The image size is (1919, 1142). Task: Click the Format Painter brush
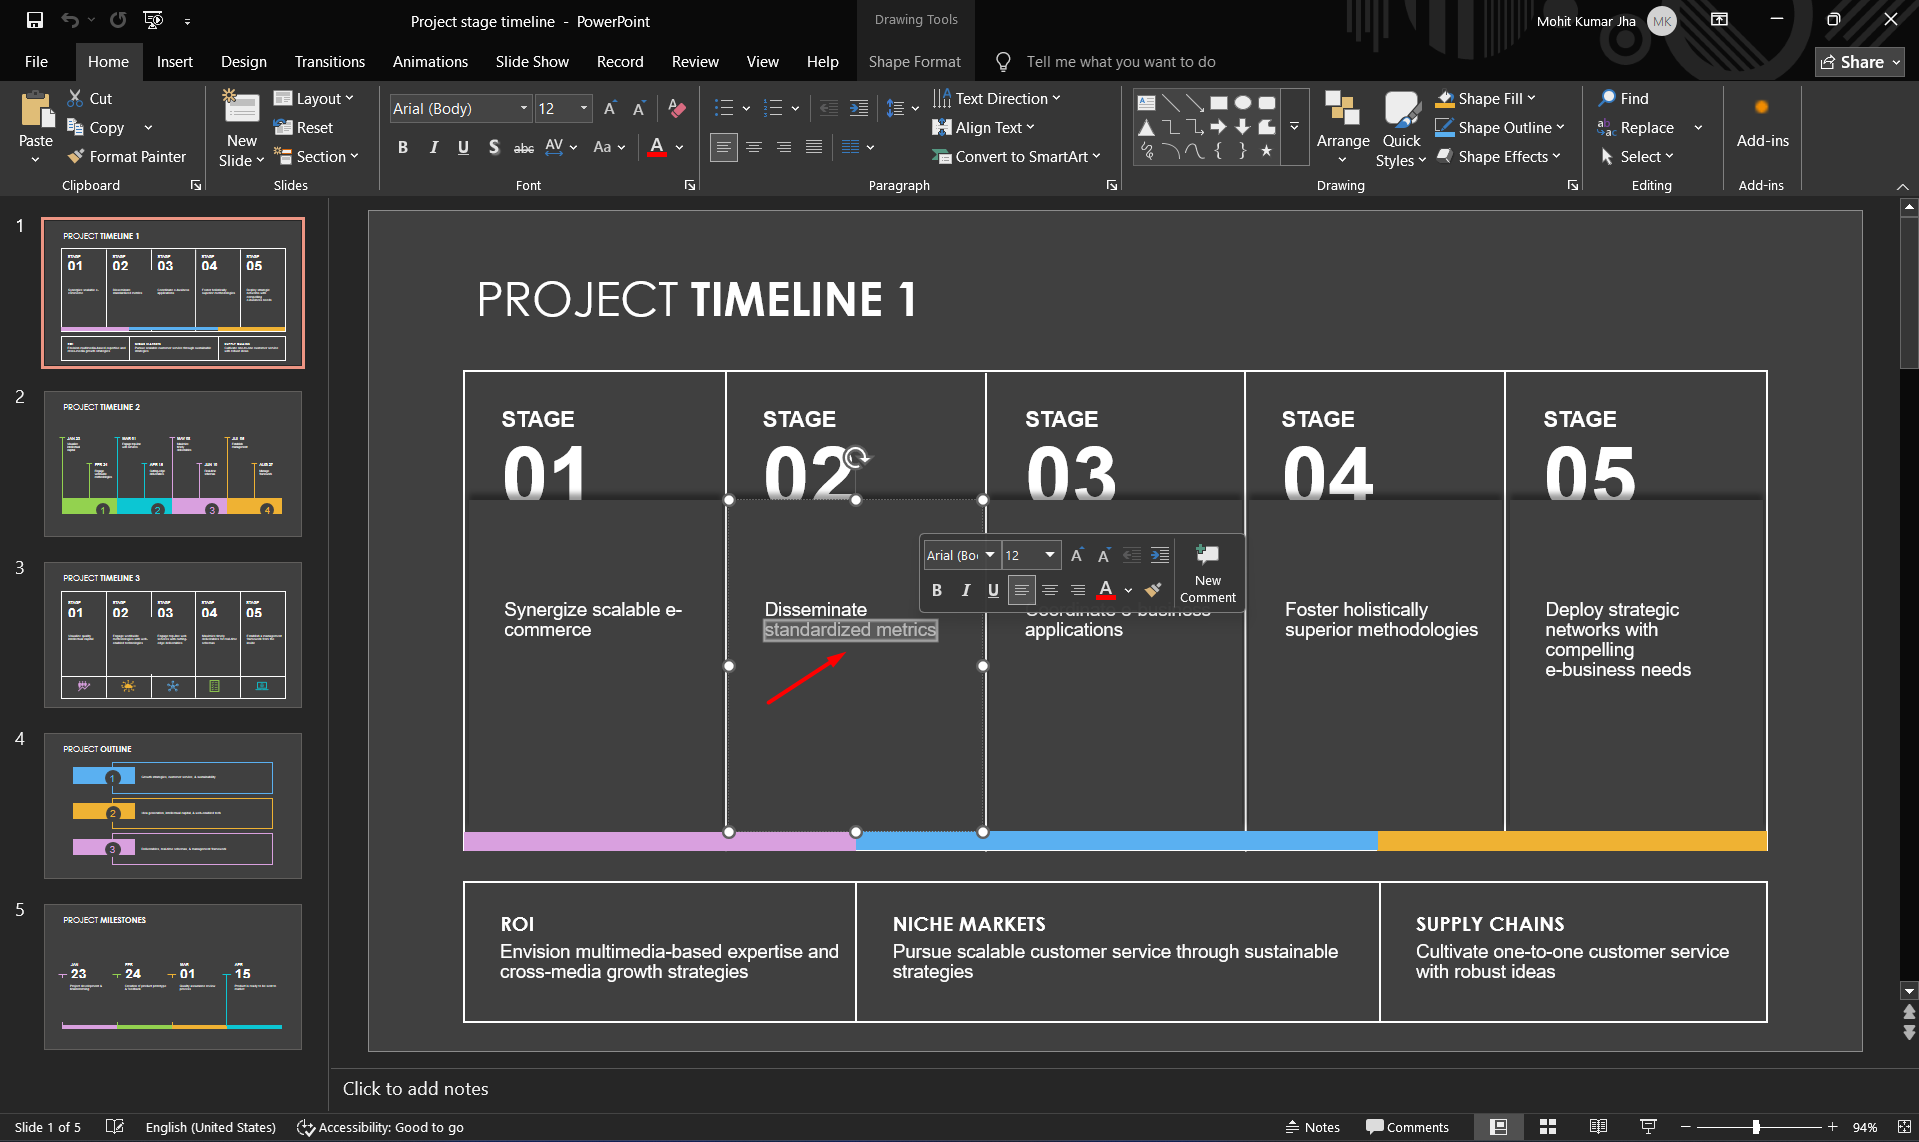click(x=76, y=156)
